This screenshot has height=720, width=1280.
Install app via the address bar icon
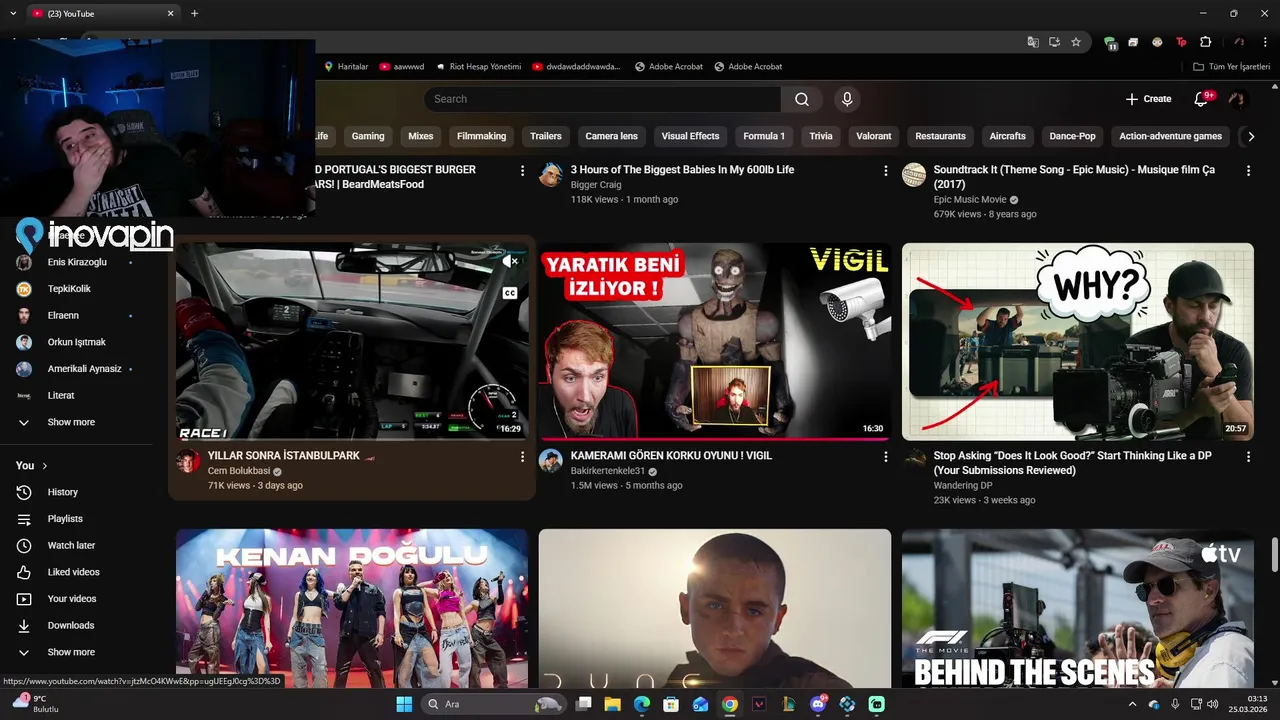click(1054, 42)
